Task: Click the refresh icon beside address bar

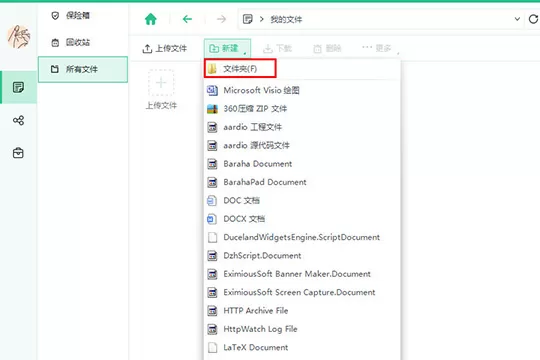Action: (533, 19)
